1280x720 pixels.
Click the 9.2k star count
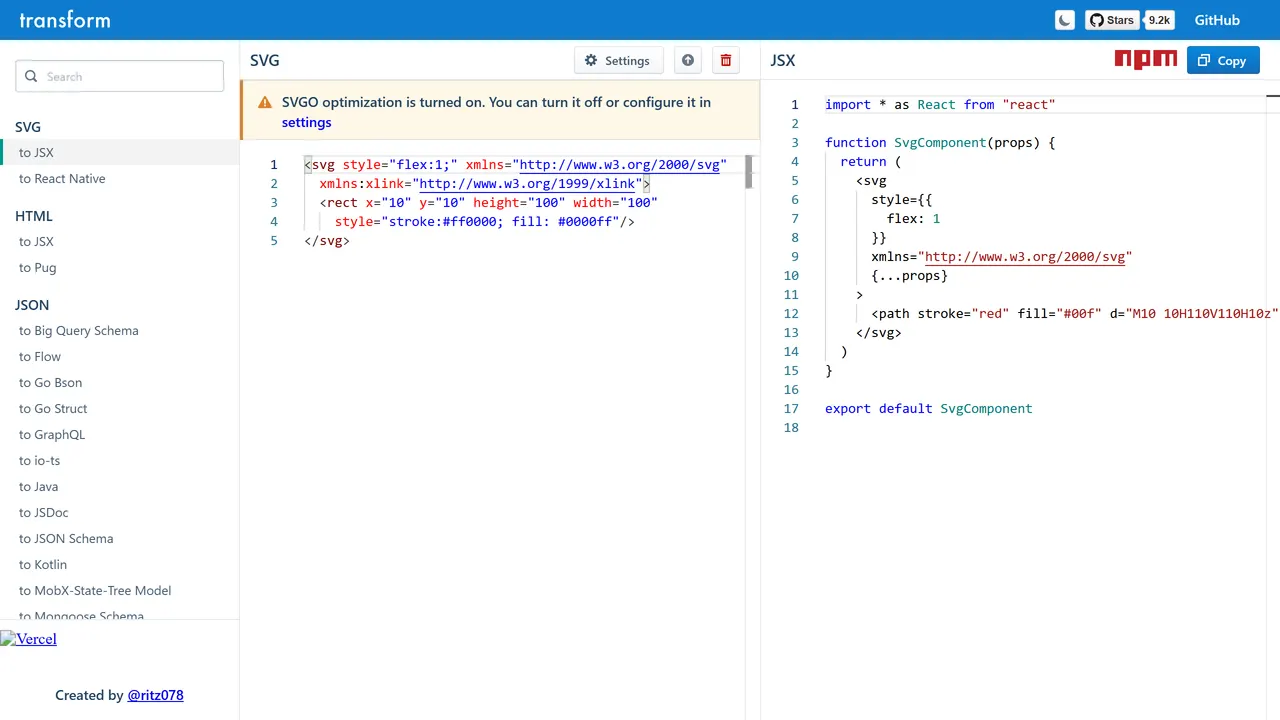coord(1159,20)
